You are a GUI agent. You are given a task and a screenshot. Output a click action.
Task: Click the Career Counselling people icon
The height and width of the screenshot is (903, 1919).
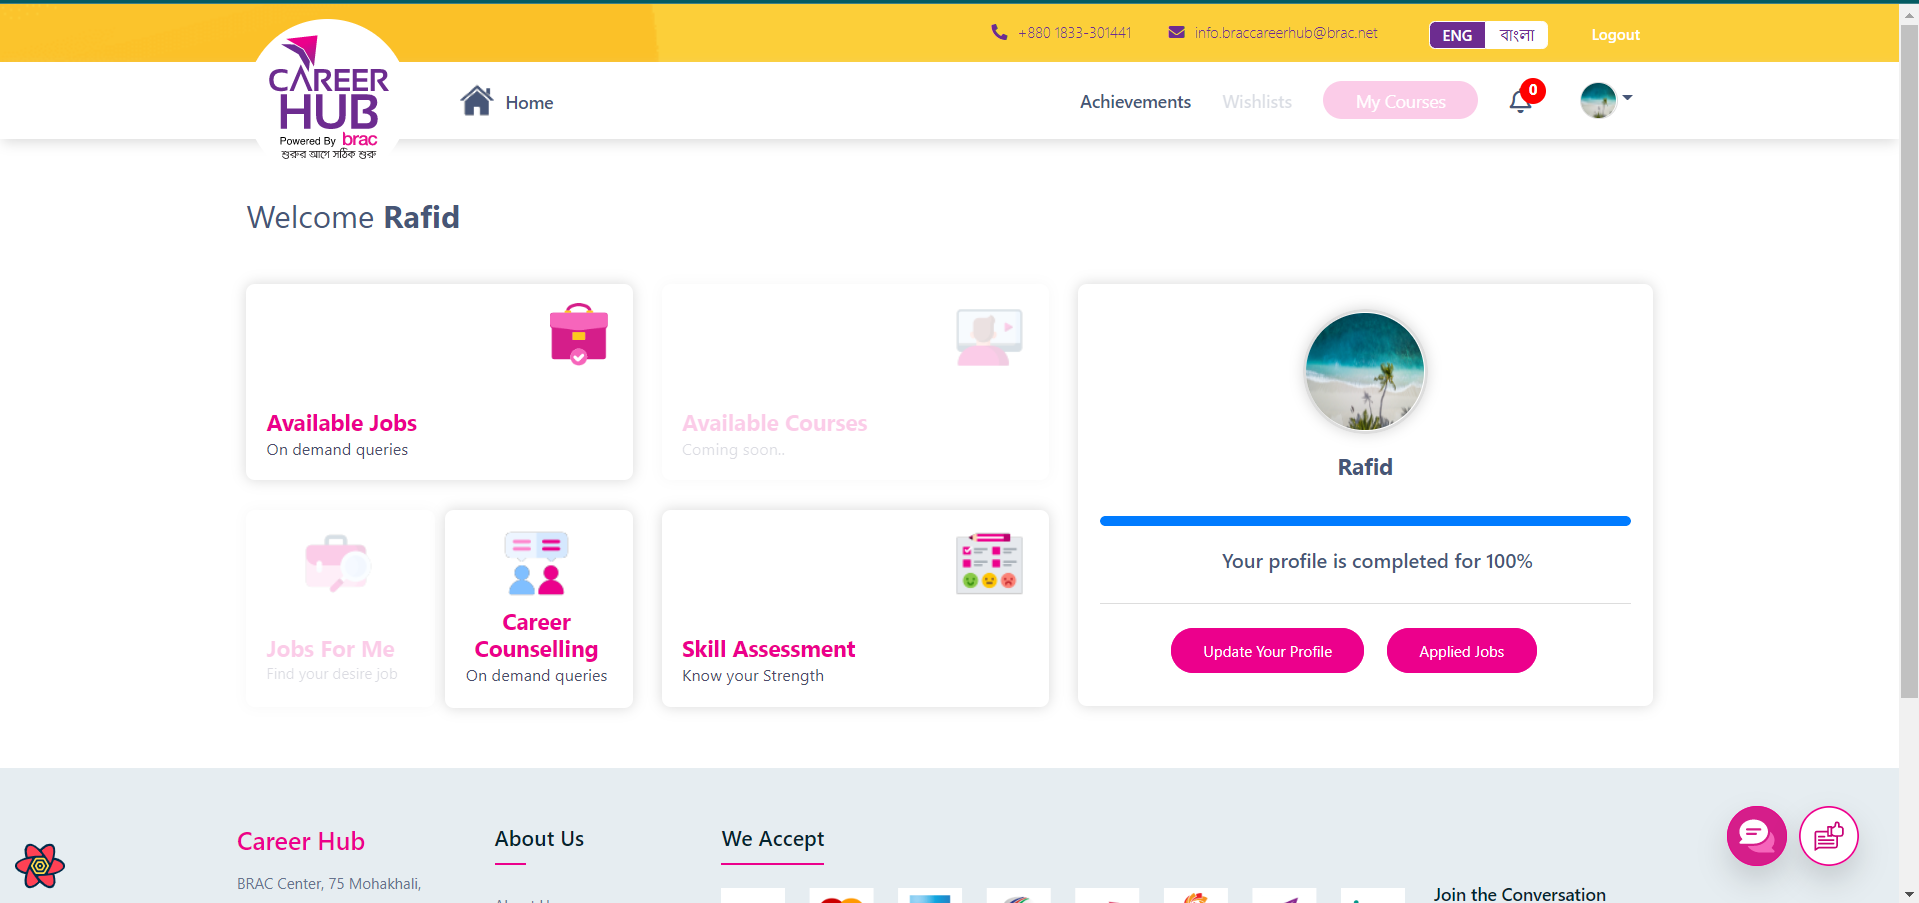537,563
